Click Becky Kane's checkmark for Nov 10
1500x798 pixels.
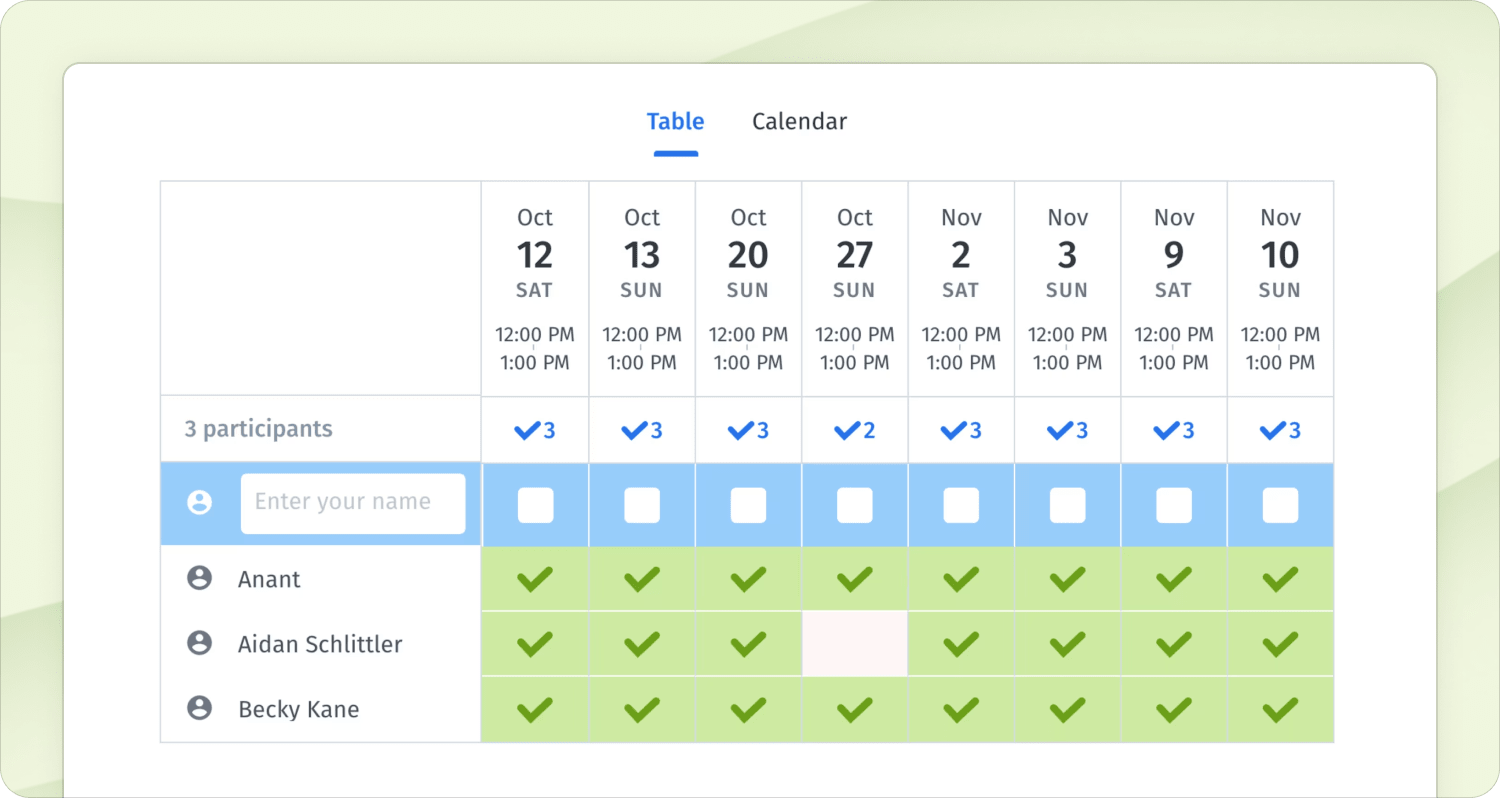1280,709
